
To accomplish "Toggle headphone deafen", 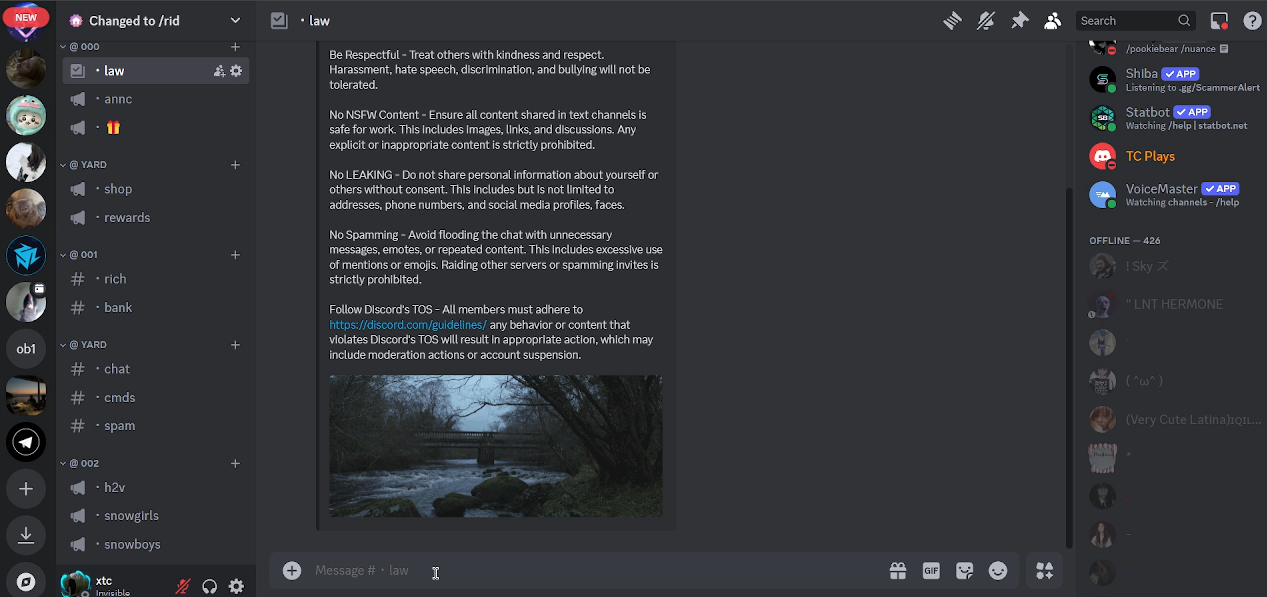I will (x=210, y=586).
